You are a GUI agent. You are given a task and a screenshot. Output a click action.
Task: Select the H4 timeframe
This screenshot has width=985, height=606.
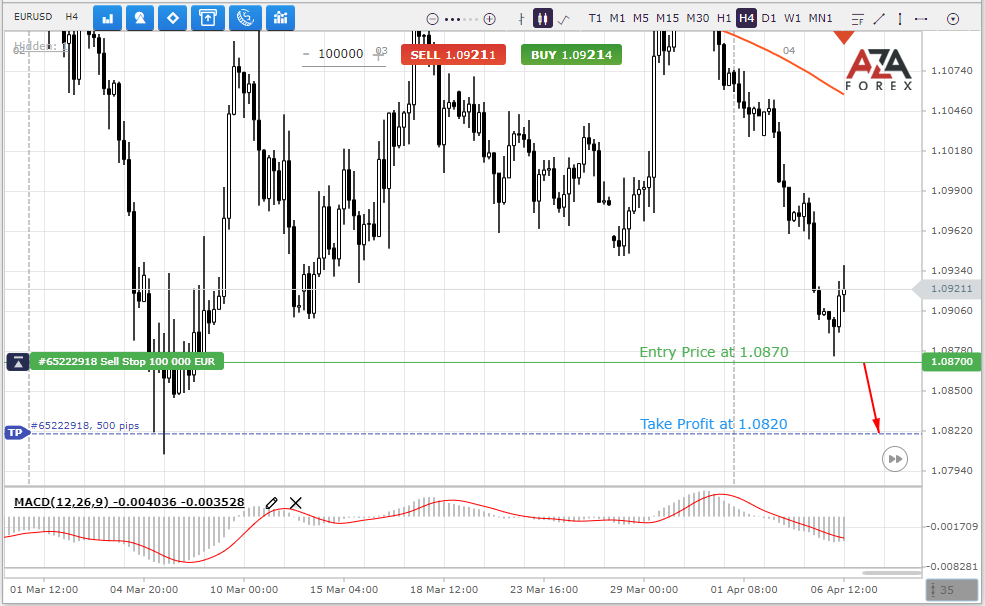point(746,18)
